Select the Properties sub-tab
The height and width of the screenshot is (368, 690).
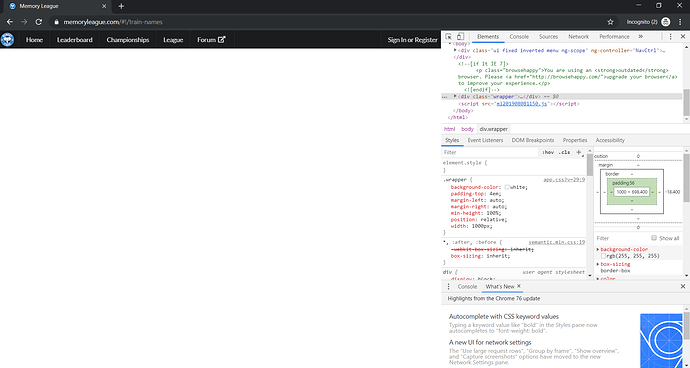tap(575, 140)
